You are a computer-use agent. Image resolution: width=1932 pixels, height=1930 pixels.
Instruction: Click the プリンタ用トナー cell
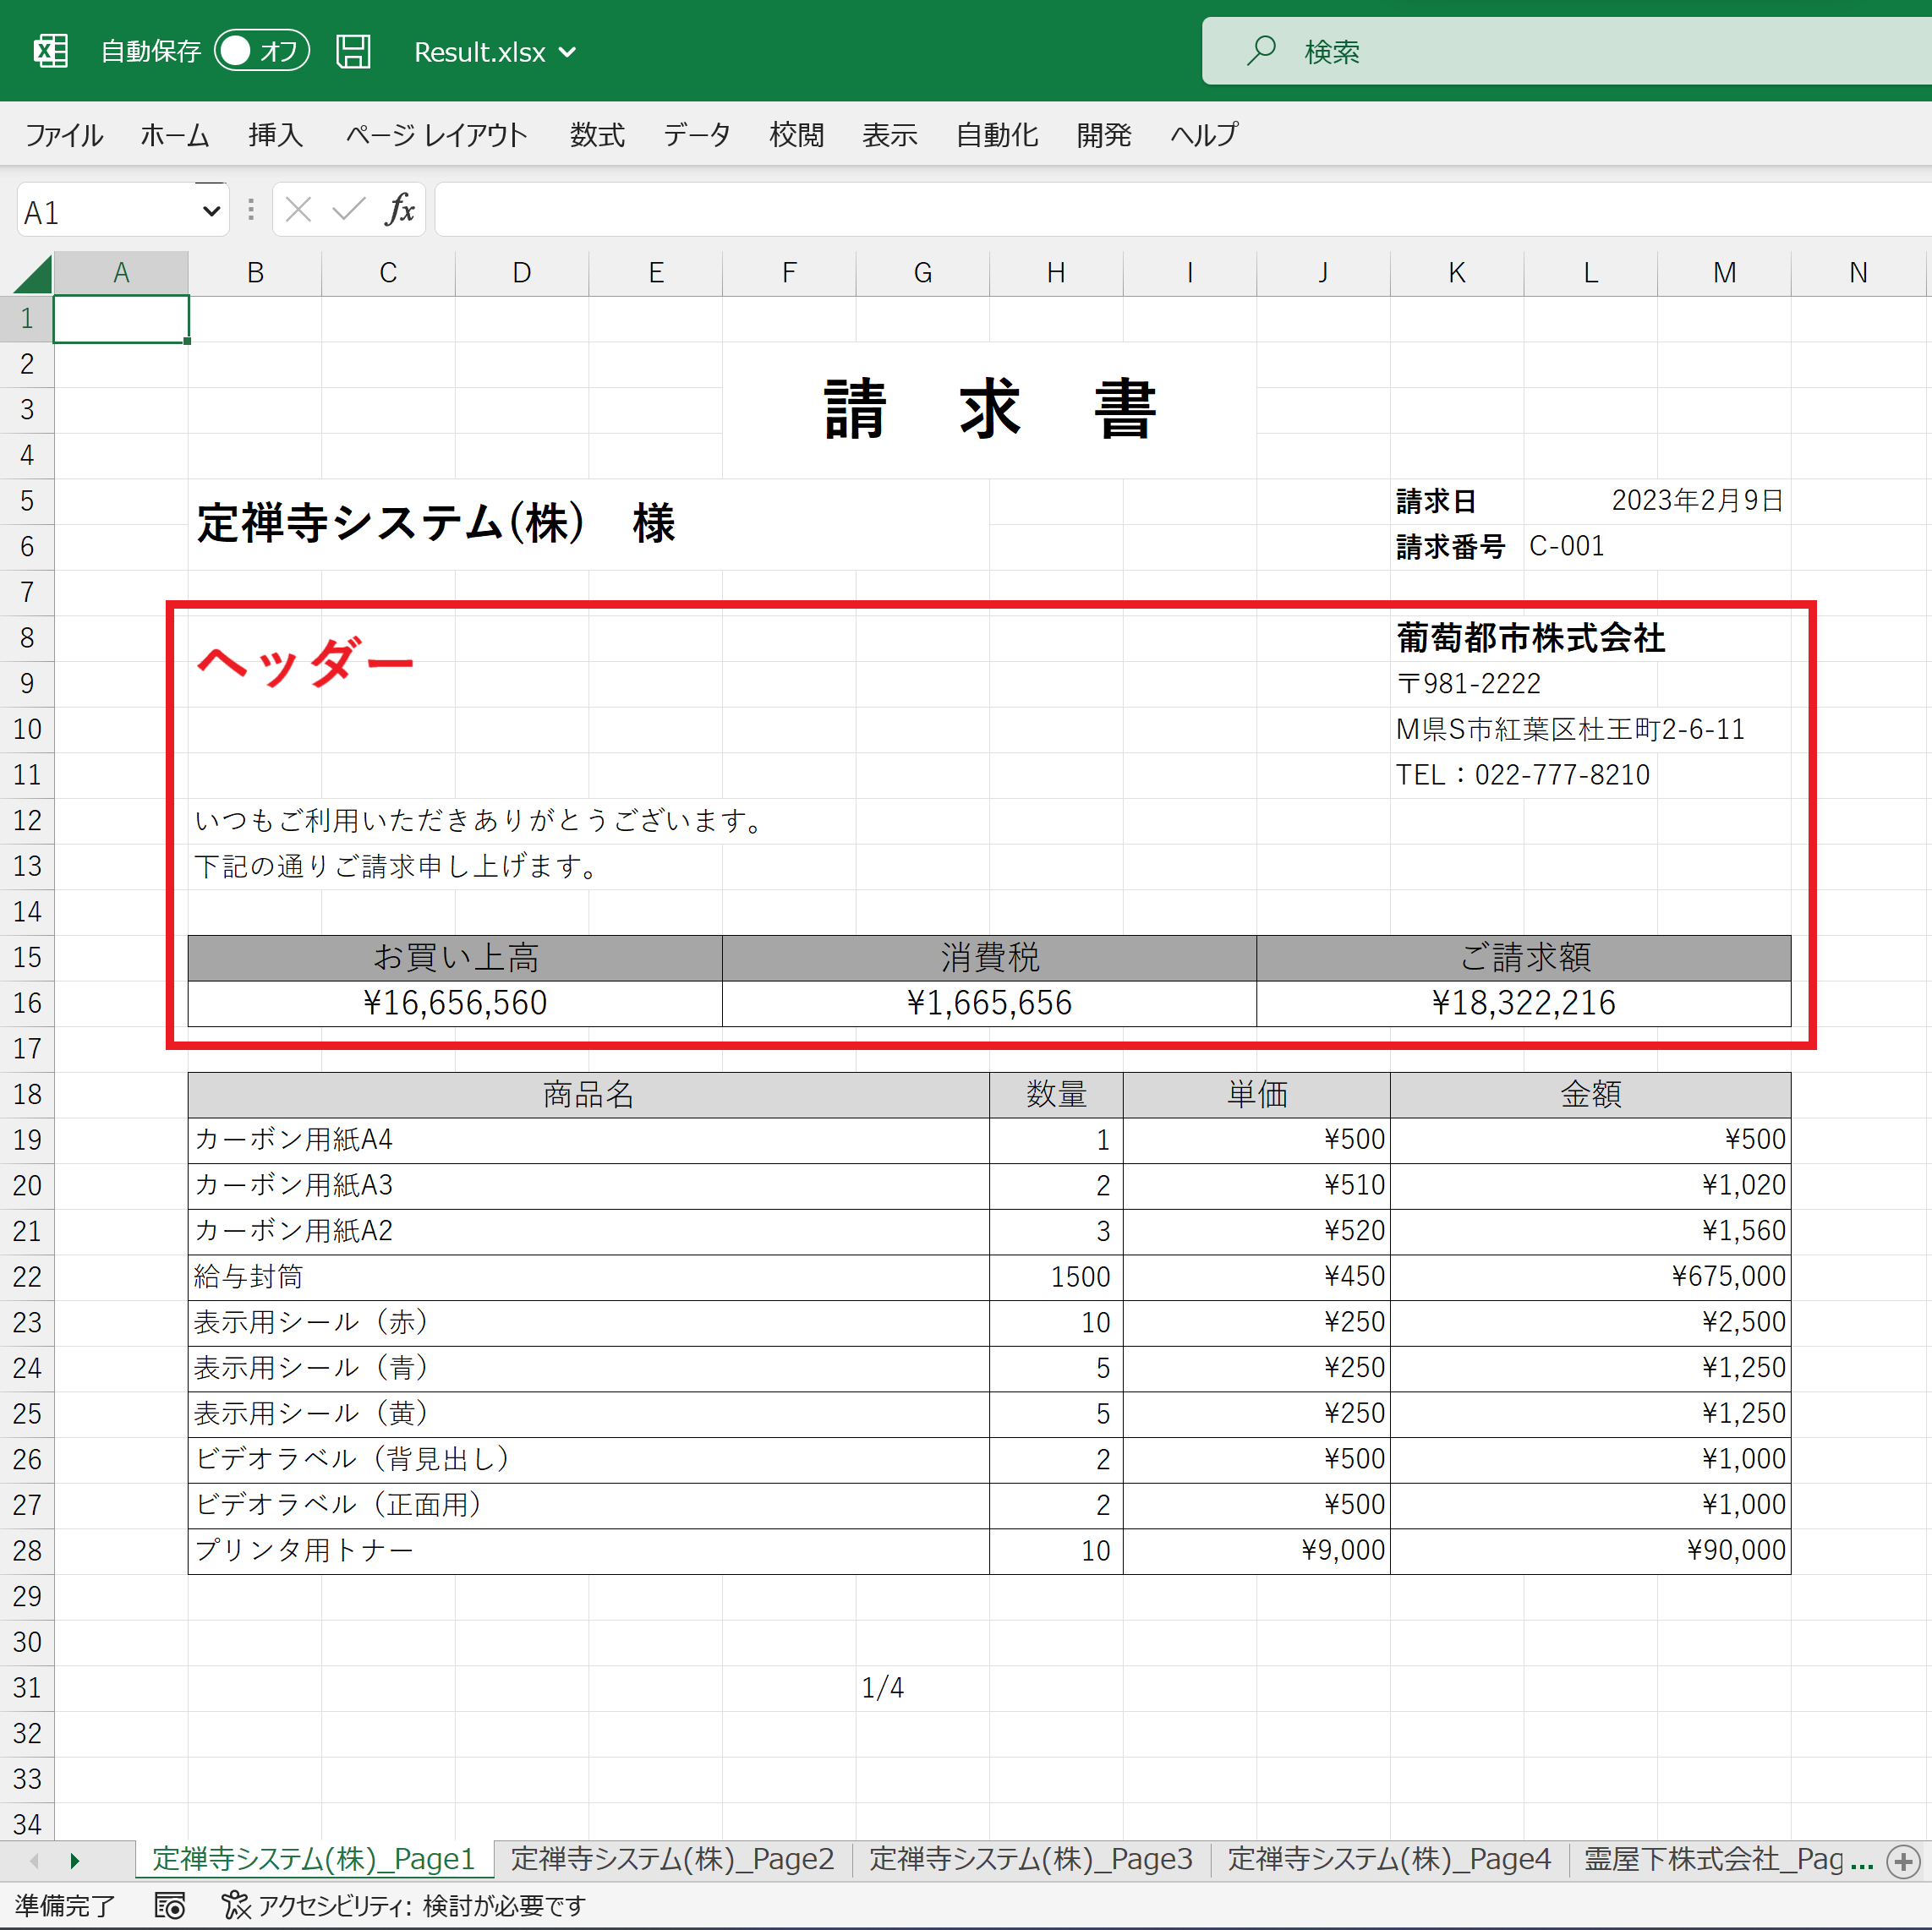pos(588,1551)
